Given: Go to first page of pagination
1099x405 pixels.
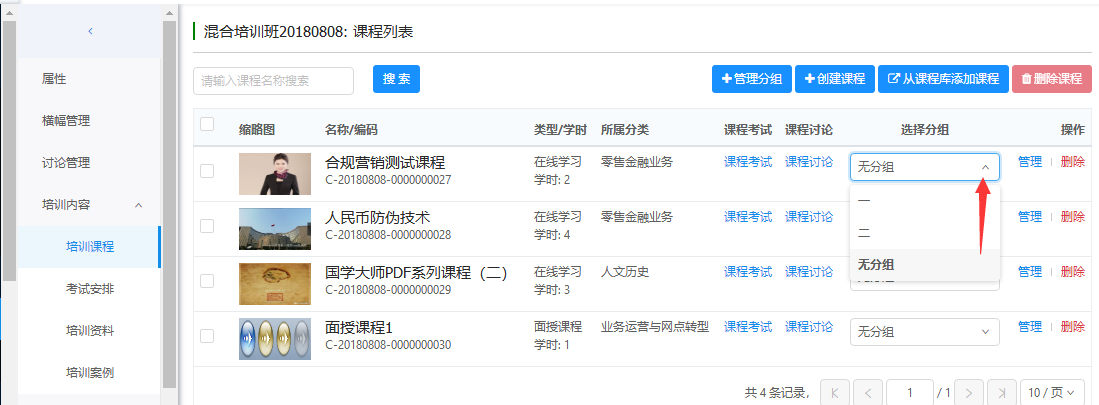Looking at the screenshot, I should [x=835, y=392].
